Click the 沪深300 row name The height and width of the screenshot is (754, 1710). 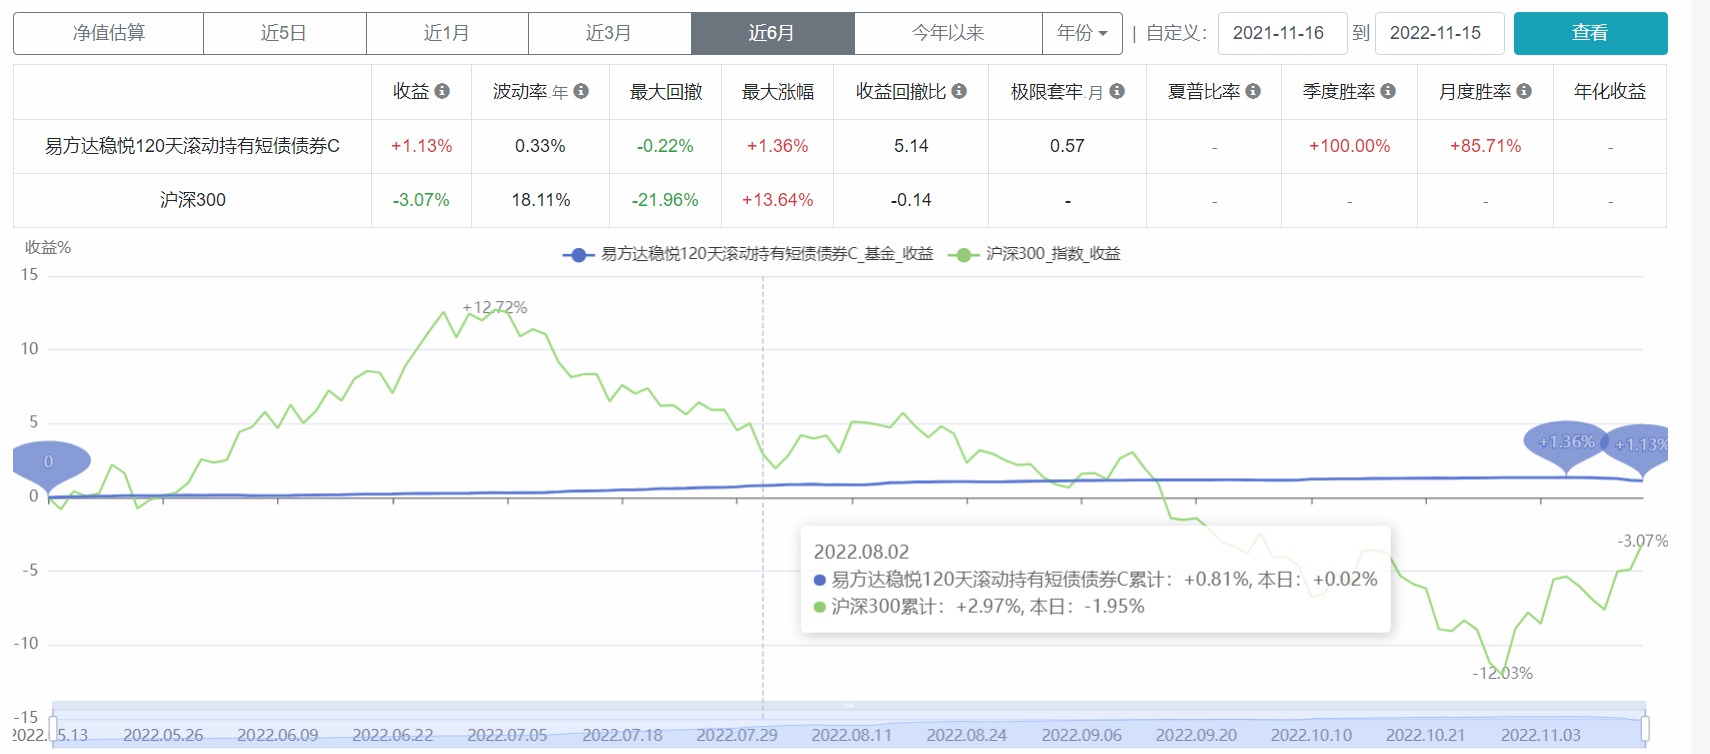[192, 200]
